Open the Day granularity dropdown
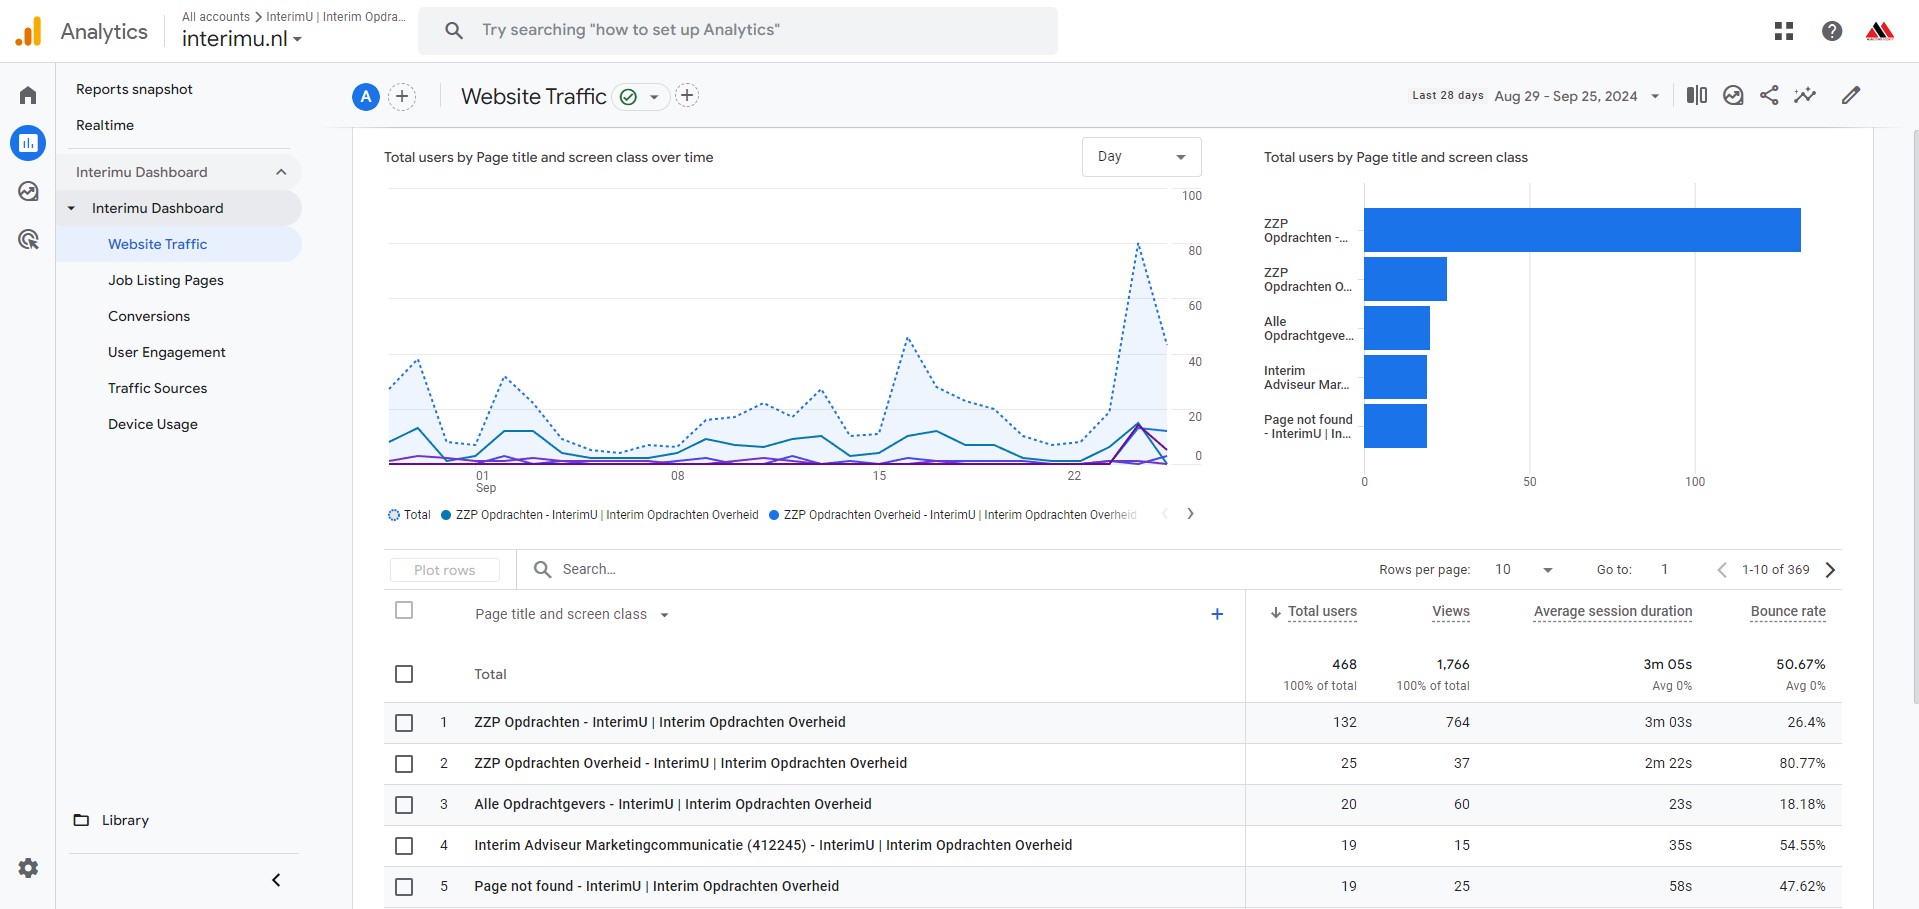The height and width of the screenshot is (909, 1919). point(1141,157)
